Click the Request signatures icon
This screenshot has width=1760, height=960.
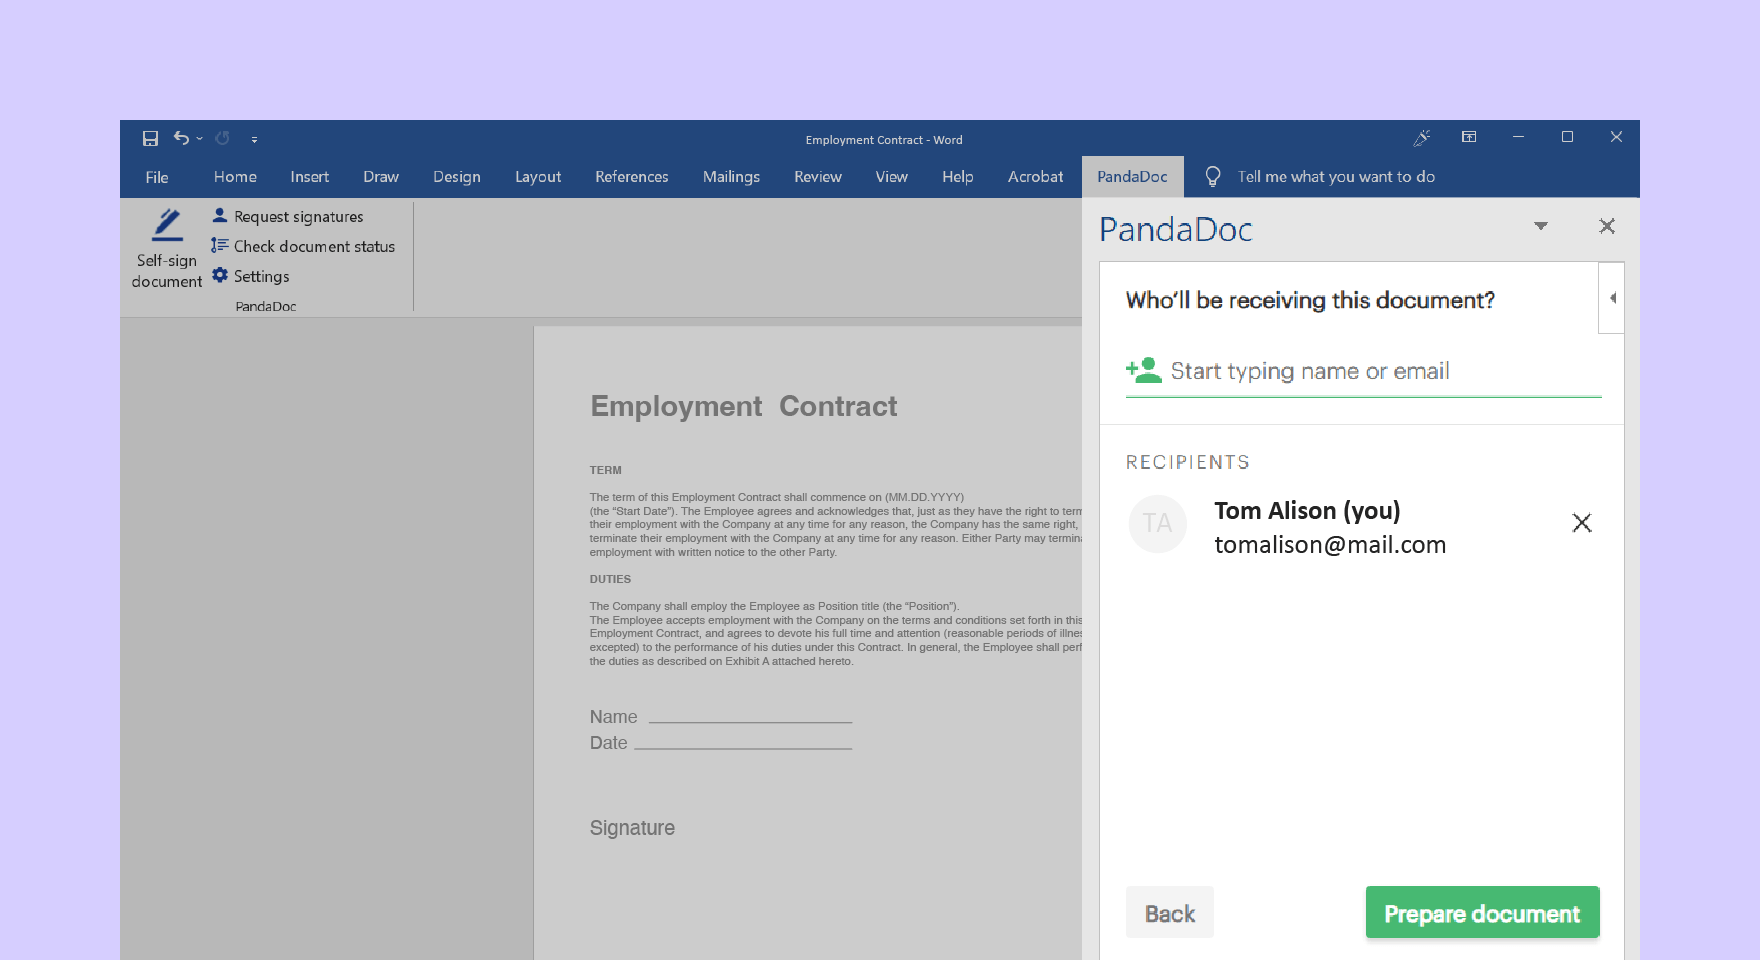tap(218, 215)
